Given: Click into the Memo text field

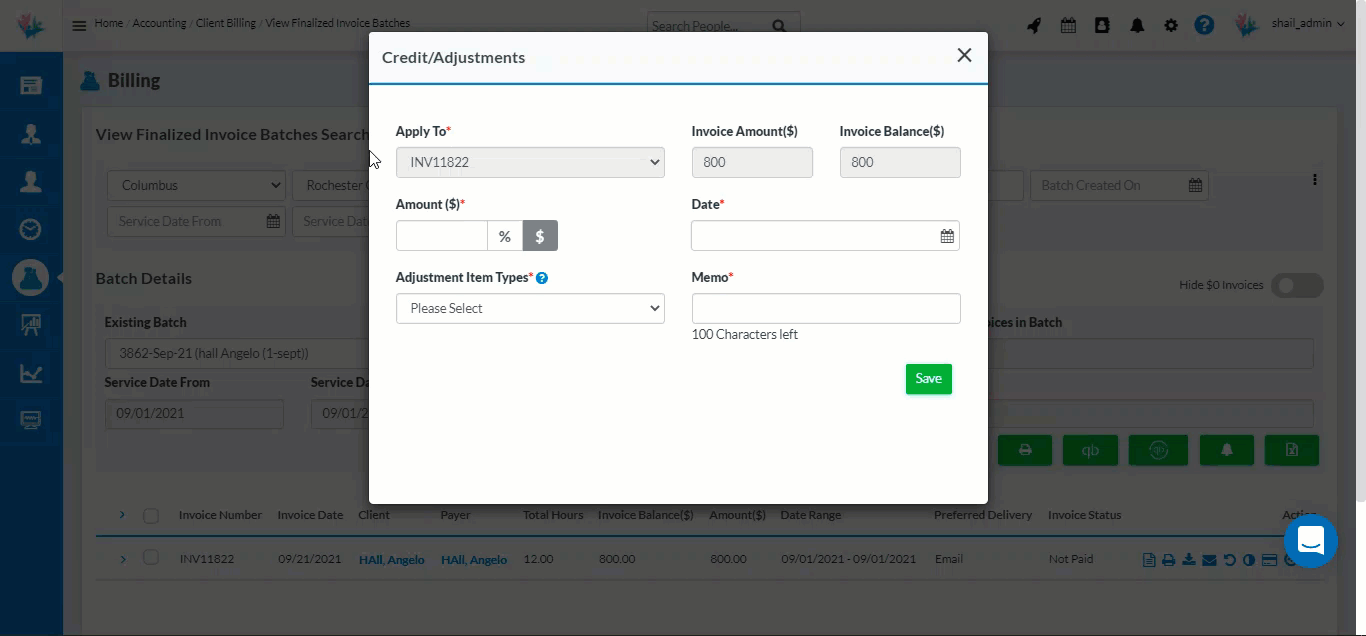Looking at the screenshot, I should (x=826, y=308).
